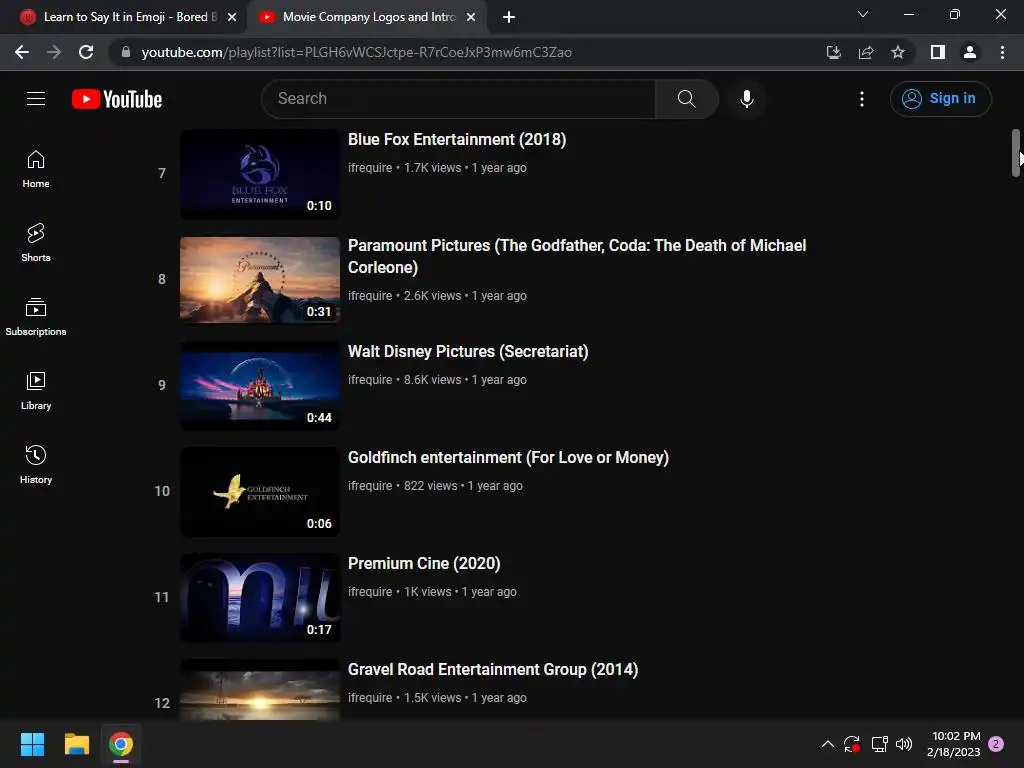Reload the page
The image size is (1024, 768).
(x=86, y=52)
